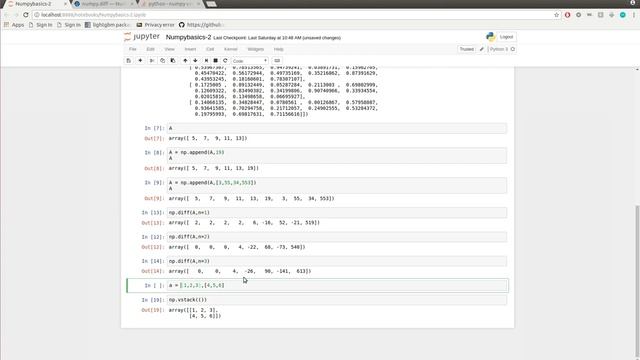Screen dimensions: 640x360
Task: Click the teal round extension icon in the browser toolbar
Action: [622, 15]
